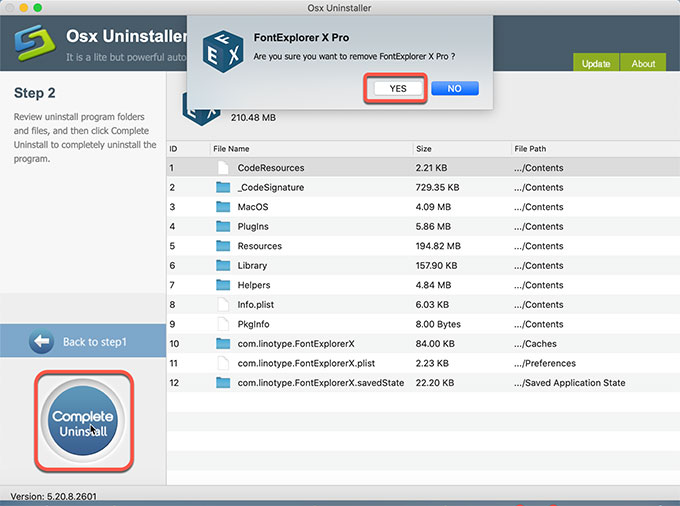Click the 729.35 KB size value
This screenshot has height=506, width=680.
(437, 187)
